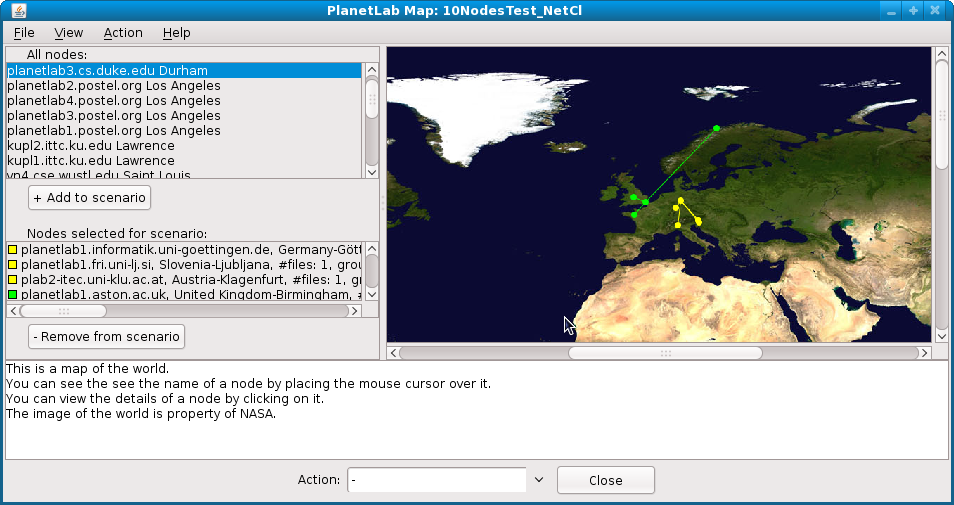The image size is (954, 505).
Task: Click map vertical scrollbar down arrow
Action: pyautogui.click(x=942, y=337)
